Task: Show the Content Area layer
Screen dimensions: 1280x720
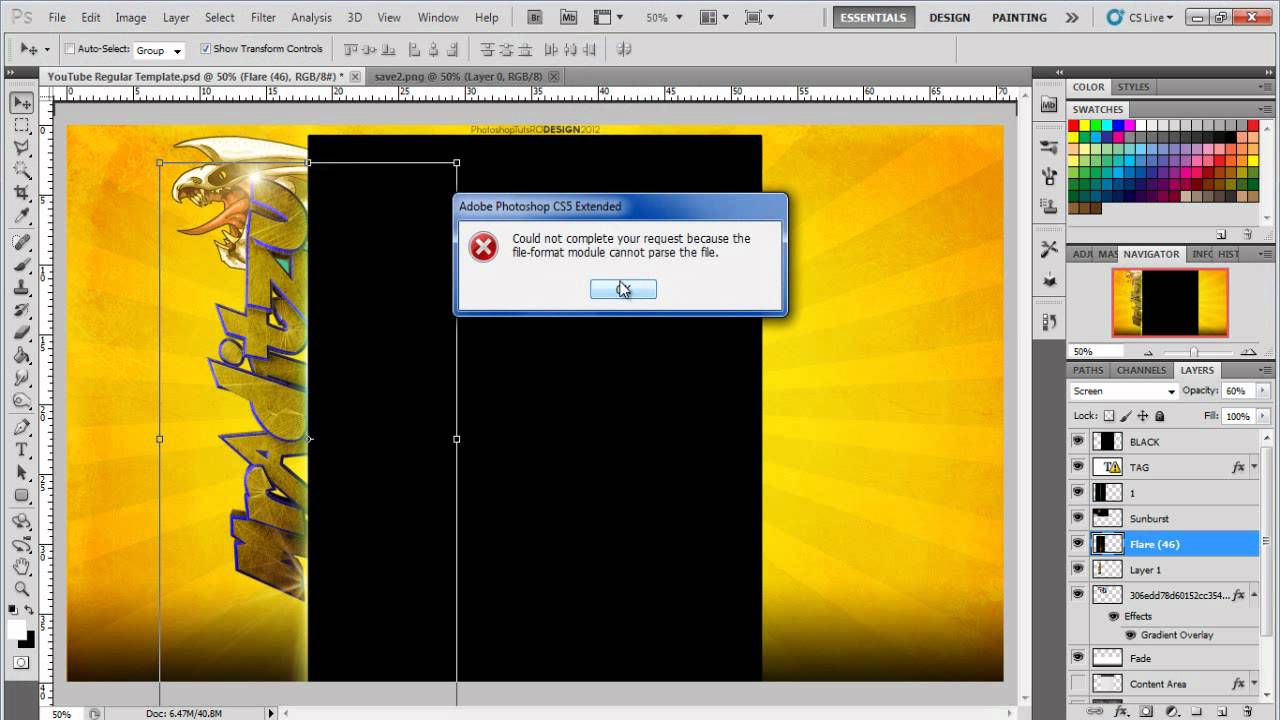Action: (x=1077, y=684)
